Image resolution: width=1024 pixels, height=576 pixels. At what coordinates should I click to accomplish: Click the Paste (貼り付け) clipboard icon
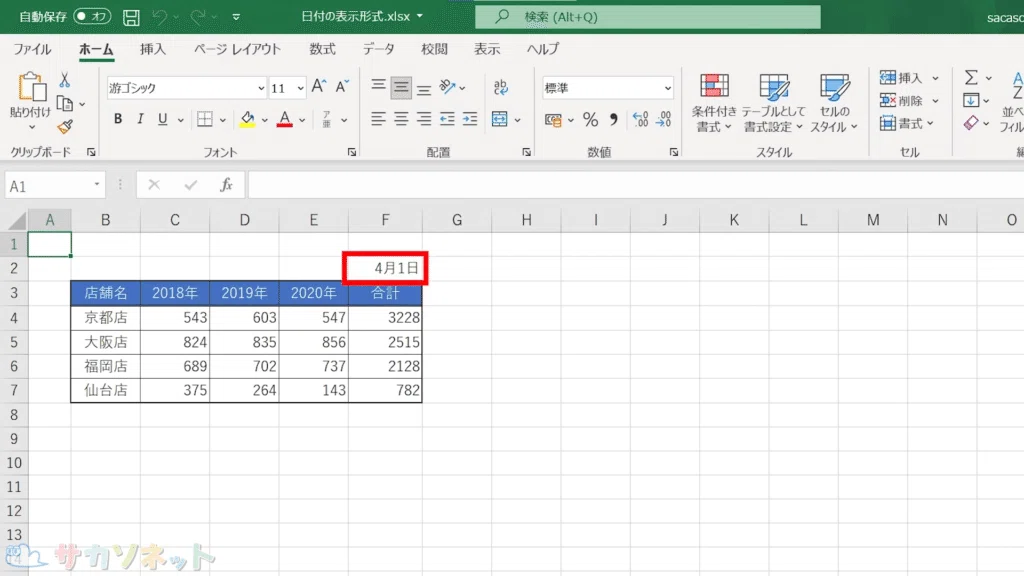click(31, 88)
